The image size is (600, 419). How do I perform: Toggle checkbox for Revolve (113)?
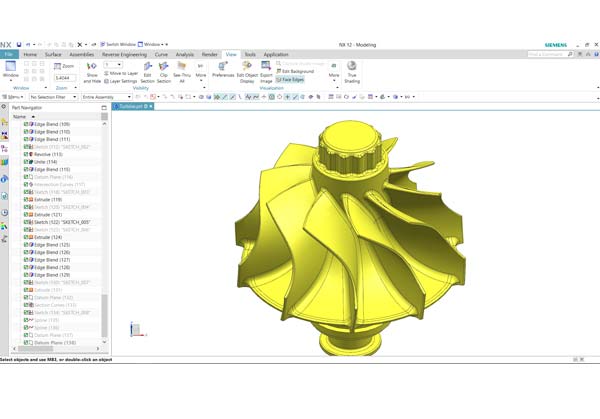coord(26,154)
